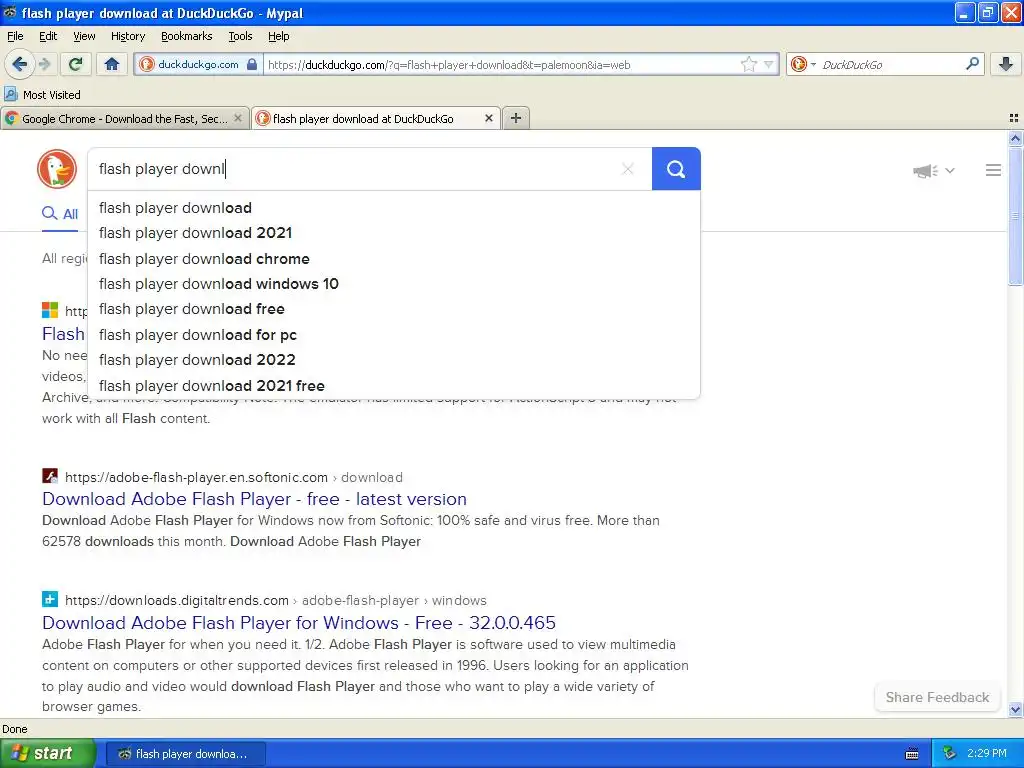Click the magnifier in the browser search box
This screenshot has width=1024, height=768.
click(x=972, y=63)
